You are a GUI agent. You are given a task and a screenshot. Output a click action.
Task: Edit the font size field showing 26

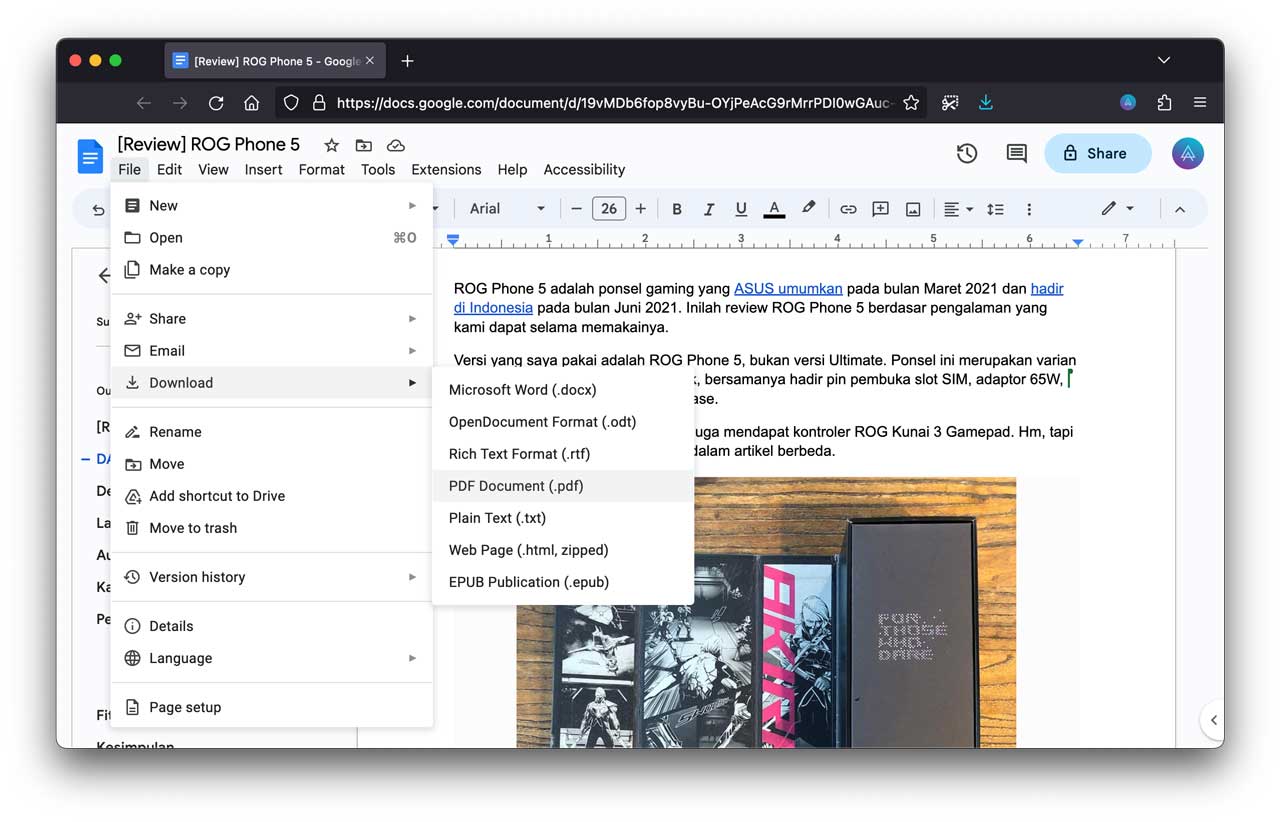click(608, 209)
